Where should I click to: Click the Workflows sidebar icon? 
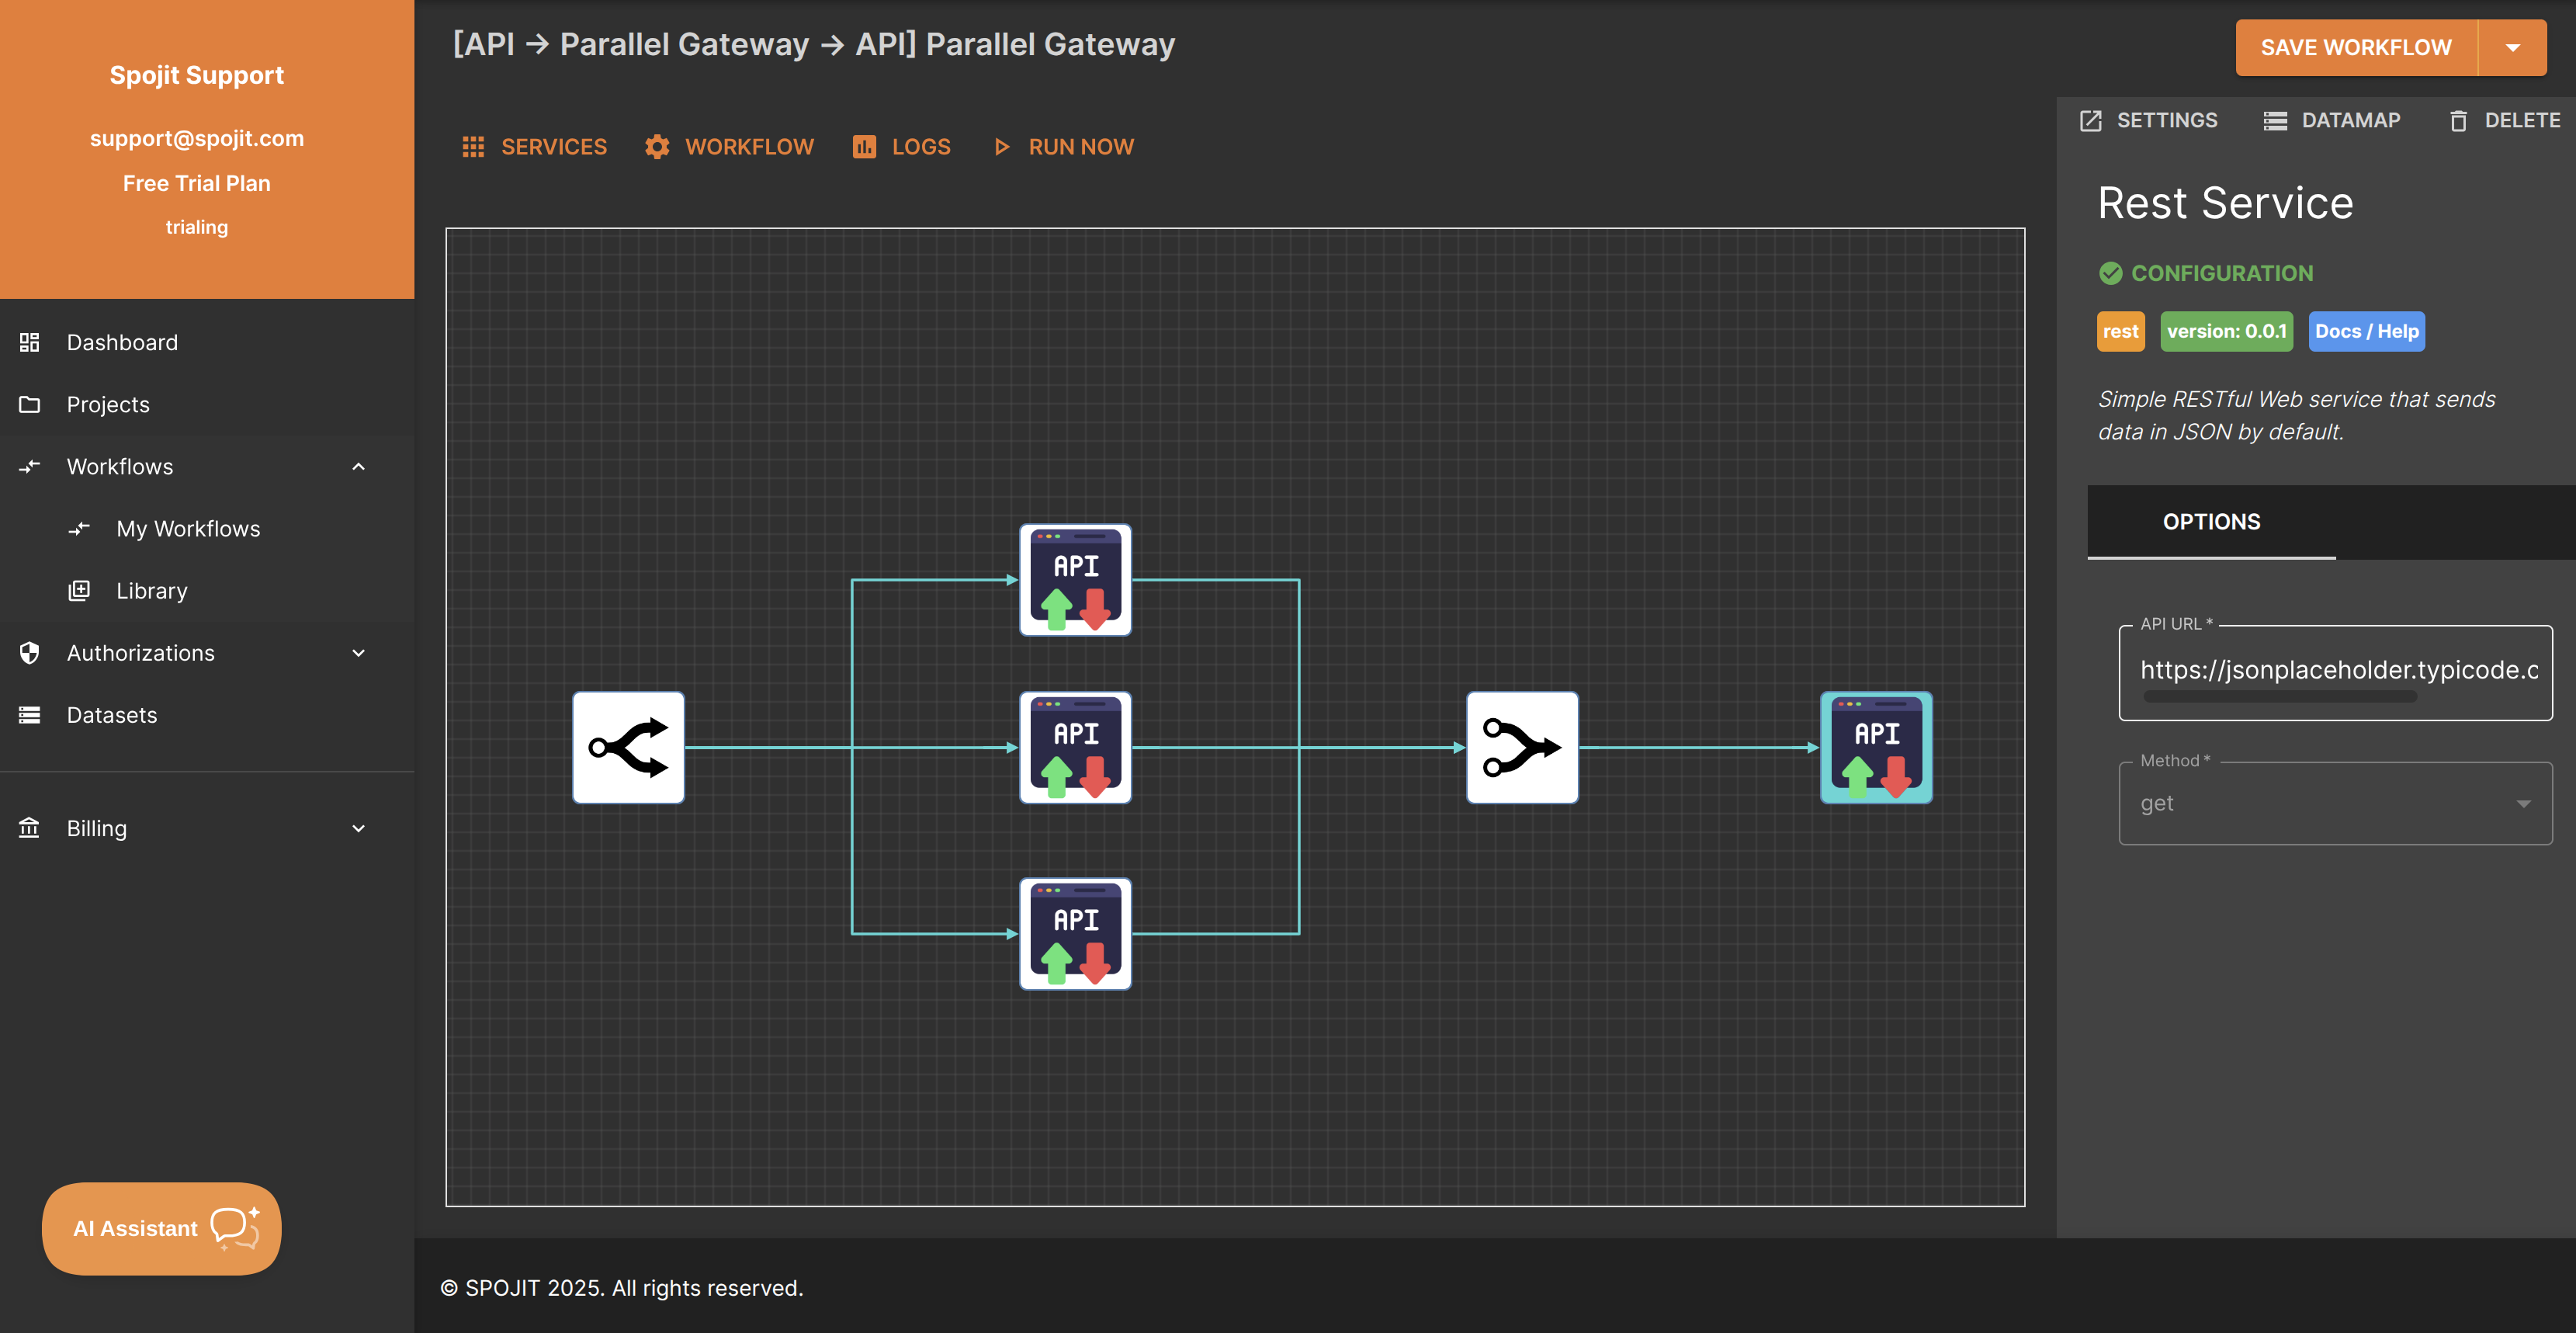29,466
